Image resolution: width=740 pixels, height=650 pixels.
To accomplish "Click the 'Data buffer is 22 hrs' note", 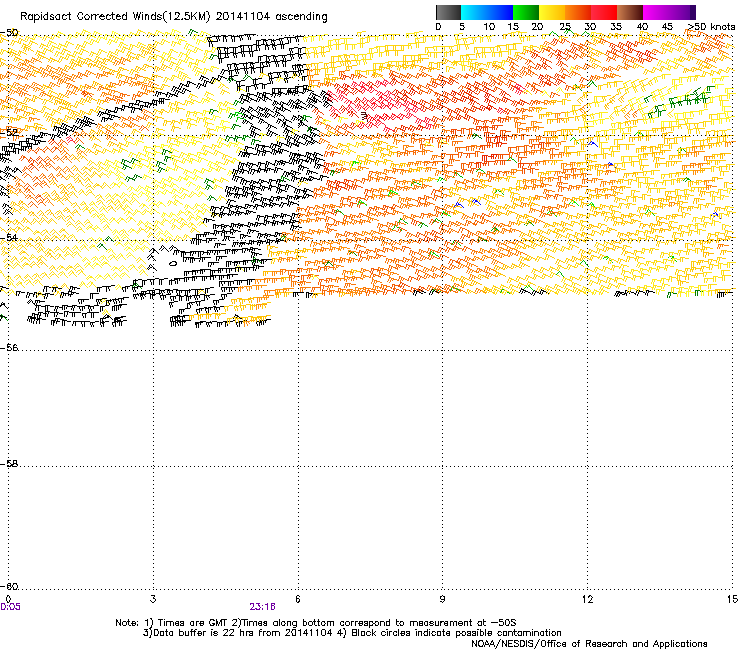I will (x=352, y=633).
